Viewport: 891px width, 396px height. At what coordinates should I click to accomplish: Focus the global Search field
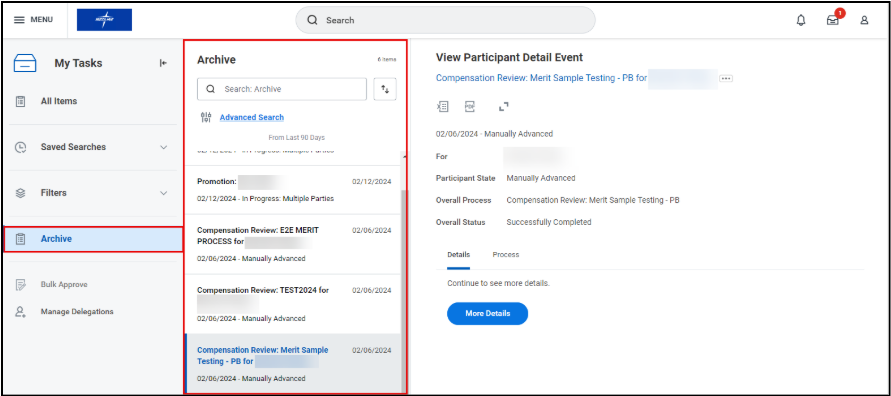[x=445, y=20]
